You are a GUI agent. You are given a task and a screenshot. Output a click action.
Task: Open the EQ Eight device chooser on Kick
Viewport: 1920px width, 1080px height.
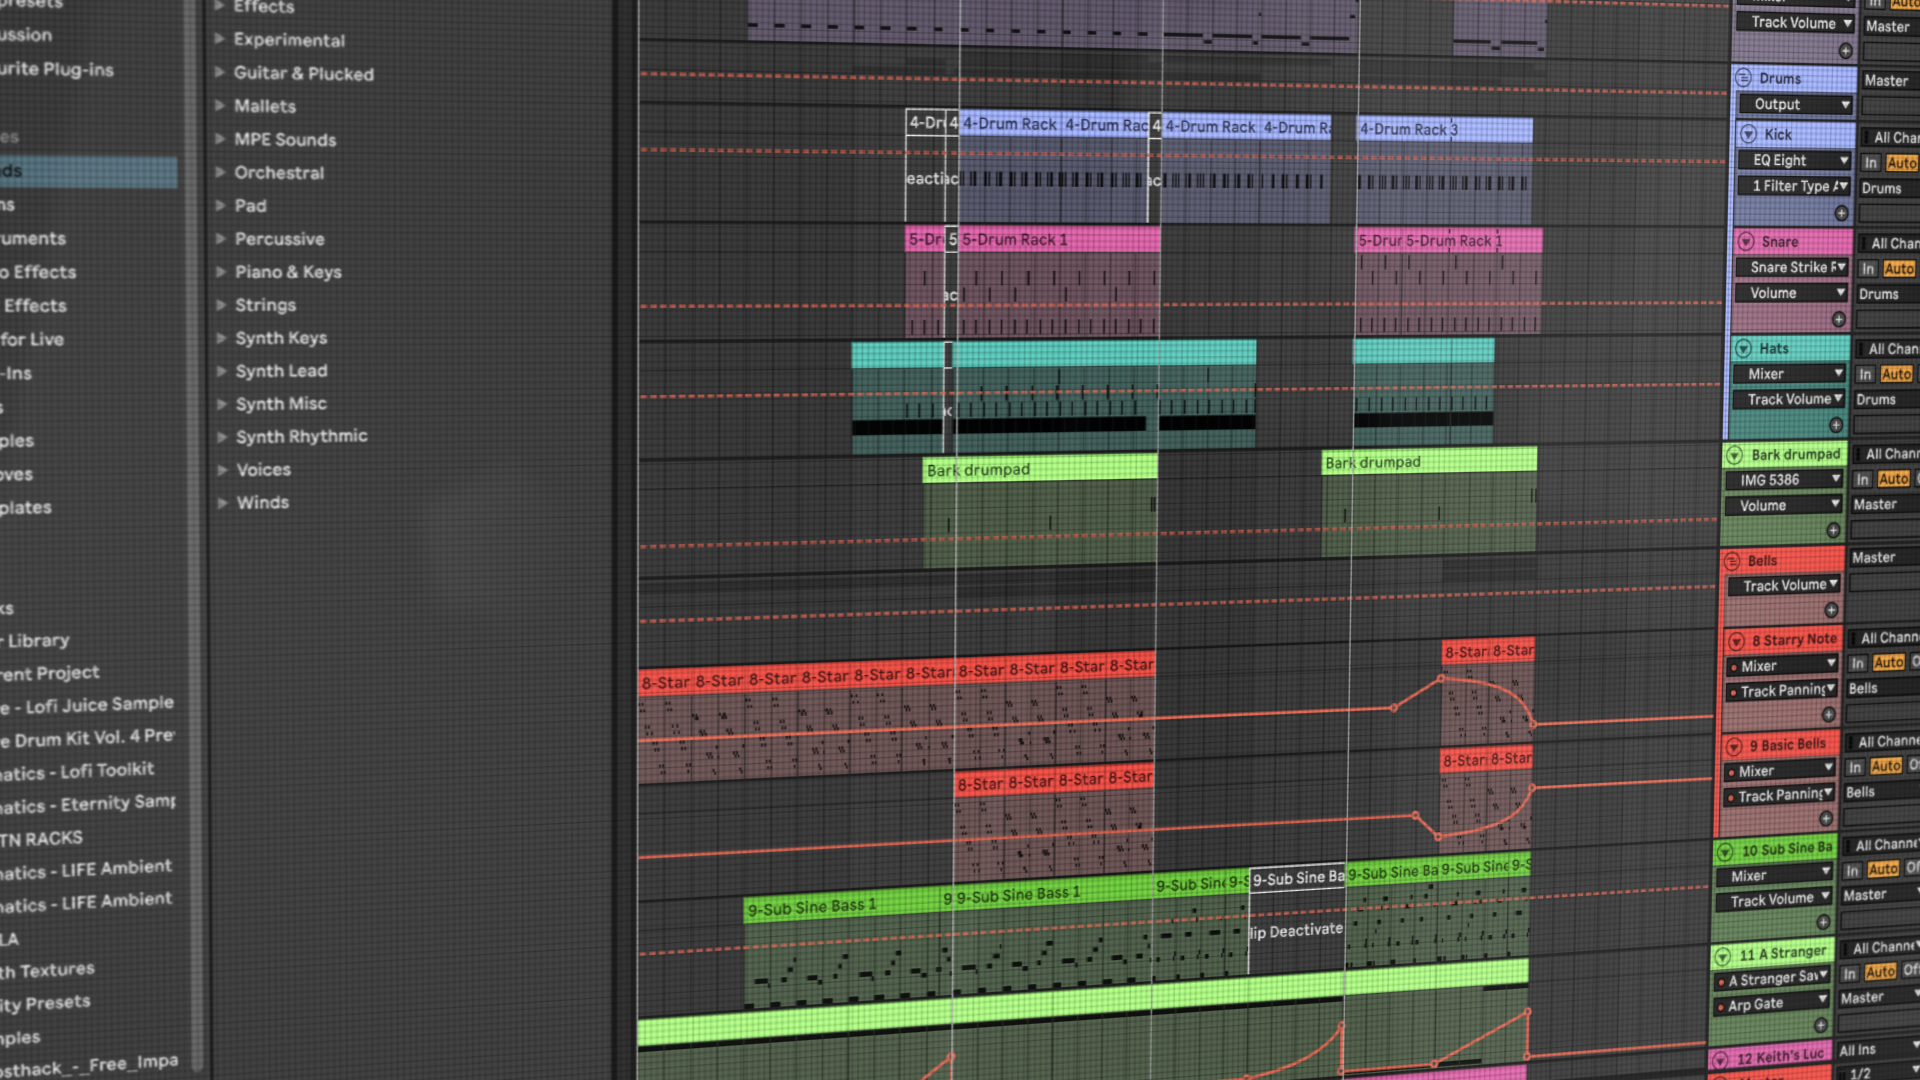point(1793,160)
